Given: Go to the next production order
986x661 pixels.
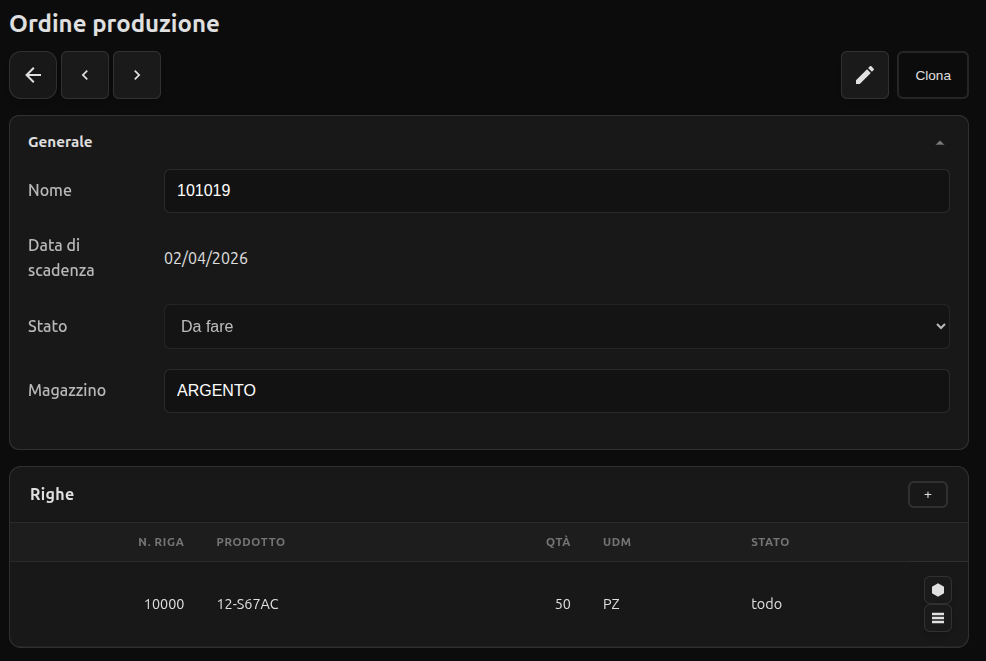Looking at the screenshot, I should pyautogui.click(x=137, y=75).
